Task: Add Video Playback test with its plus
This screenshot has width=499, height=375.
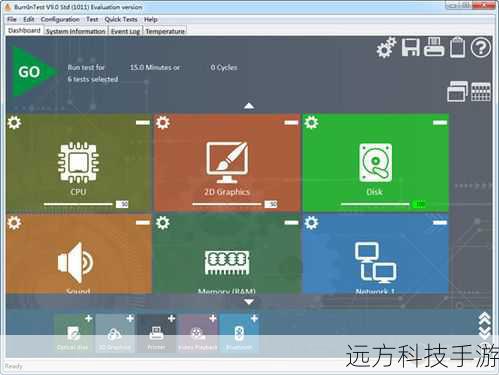Action: (213, 318)
